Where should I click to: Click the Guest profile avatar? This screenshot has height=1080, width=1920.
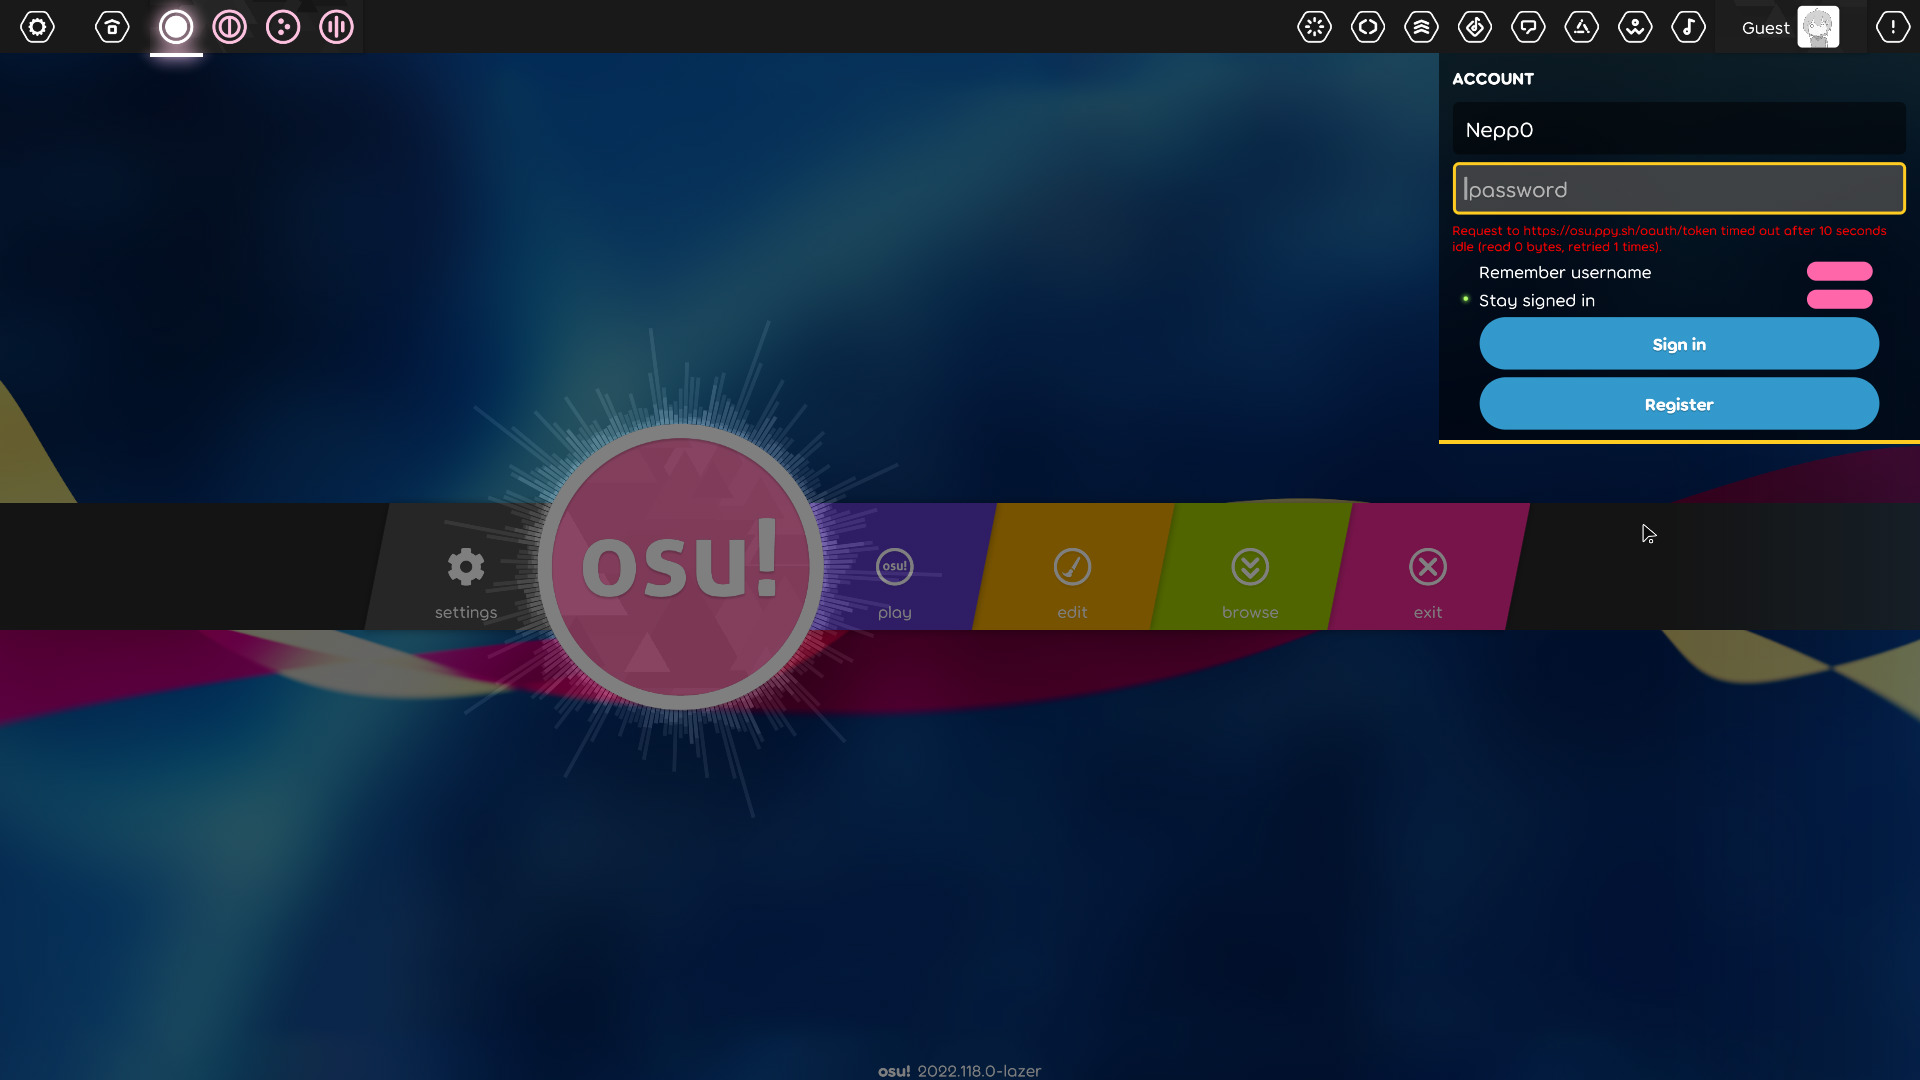click(1818, 27)
